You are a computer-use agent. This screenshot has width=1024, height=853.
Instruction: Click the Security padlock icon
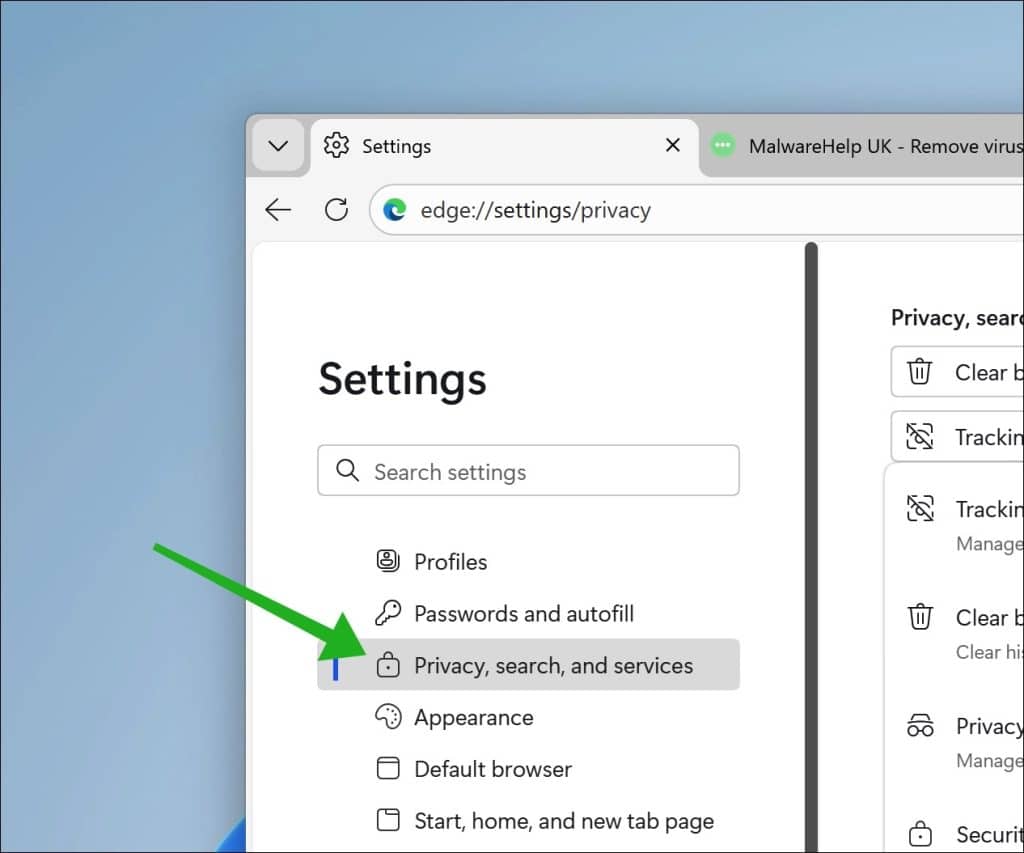point(919,833)
